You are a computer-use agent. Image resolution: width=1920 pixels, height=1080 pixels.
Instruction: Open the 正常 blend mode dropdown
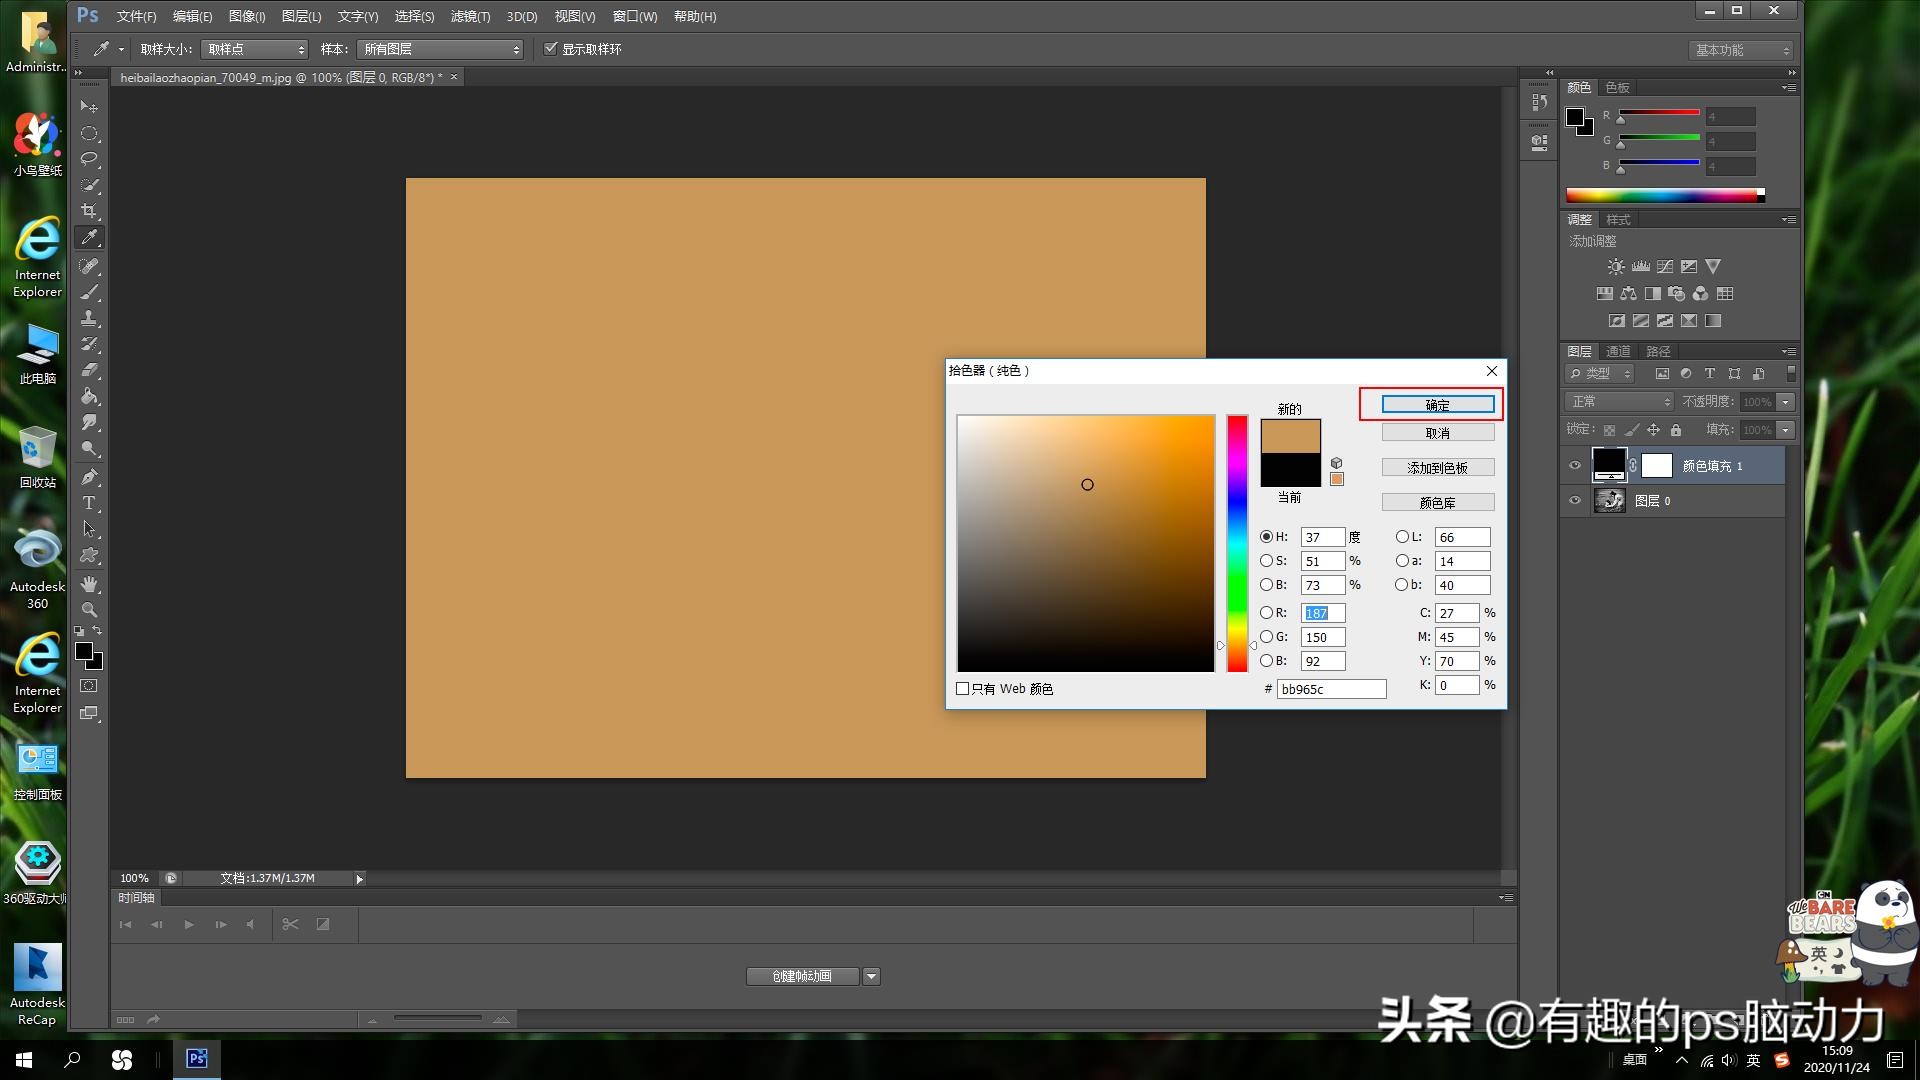pos(1619,402)
